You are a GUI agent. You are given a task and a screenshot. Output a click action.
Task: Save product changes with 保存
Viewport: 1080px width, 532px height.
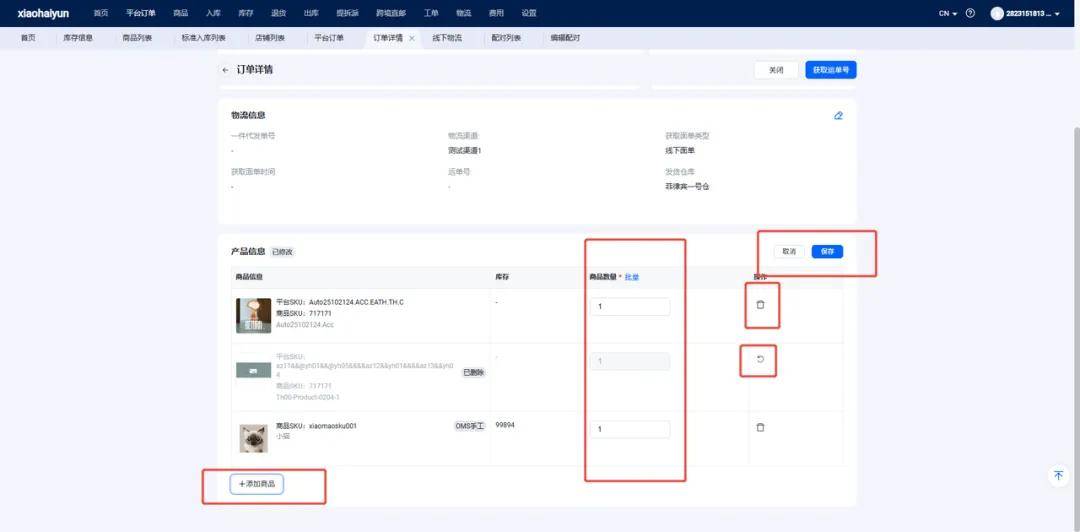[x=827, y=252]
